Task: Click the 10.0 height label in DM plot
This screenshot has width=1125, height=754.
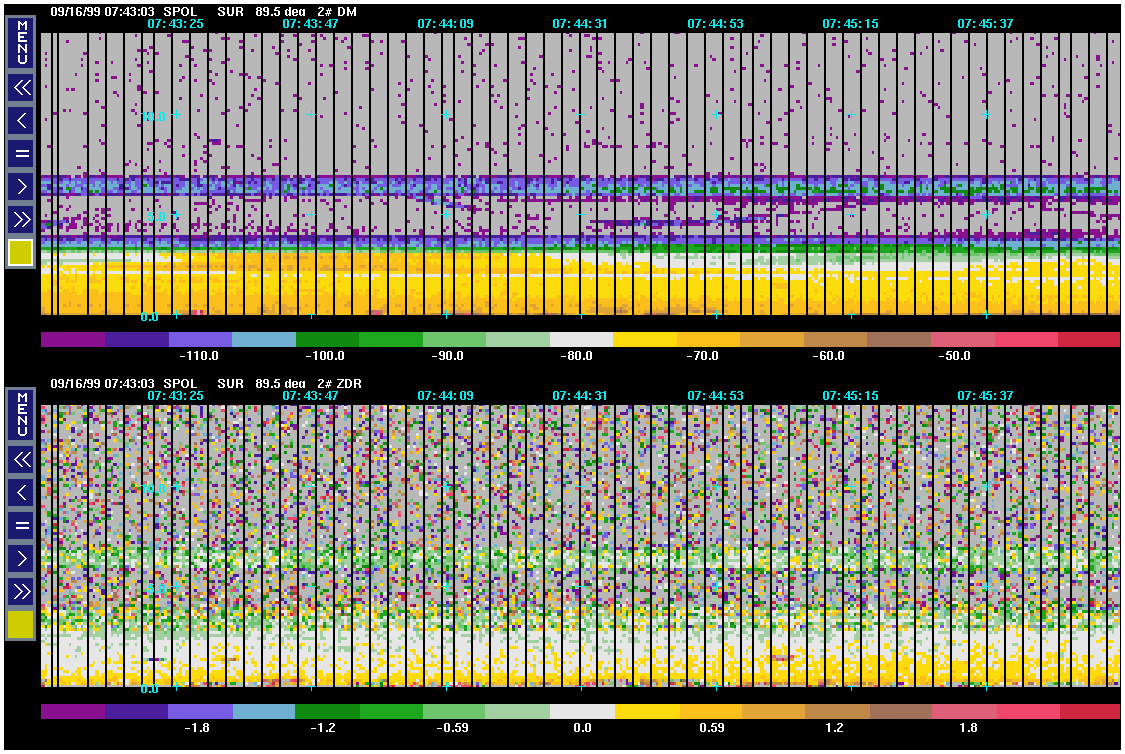Action: (x=154, y=116)
